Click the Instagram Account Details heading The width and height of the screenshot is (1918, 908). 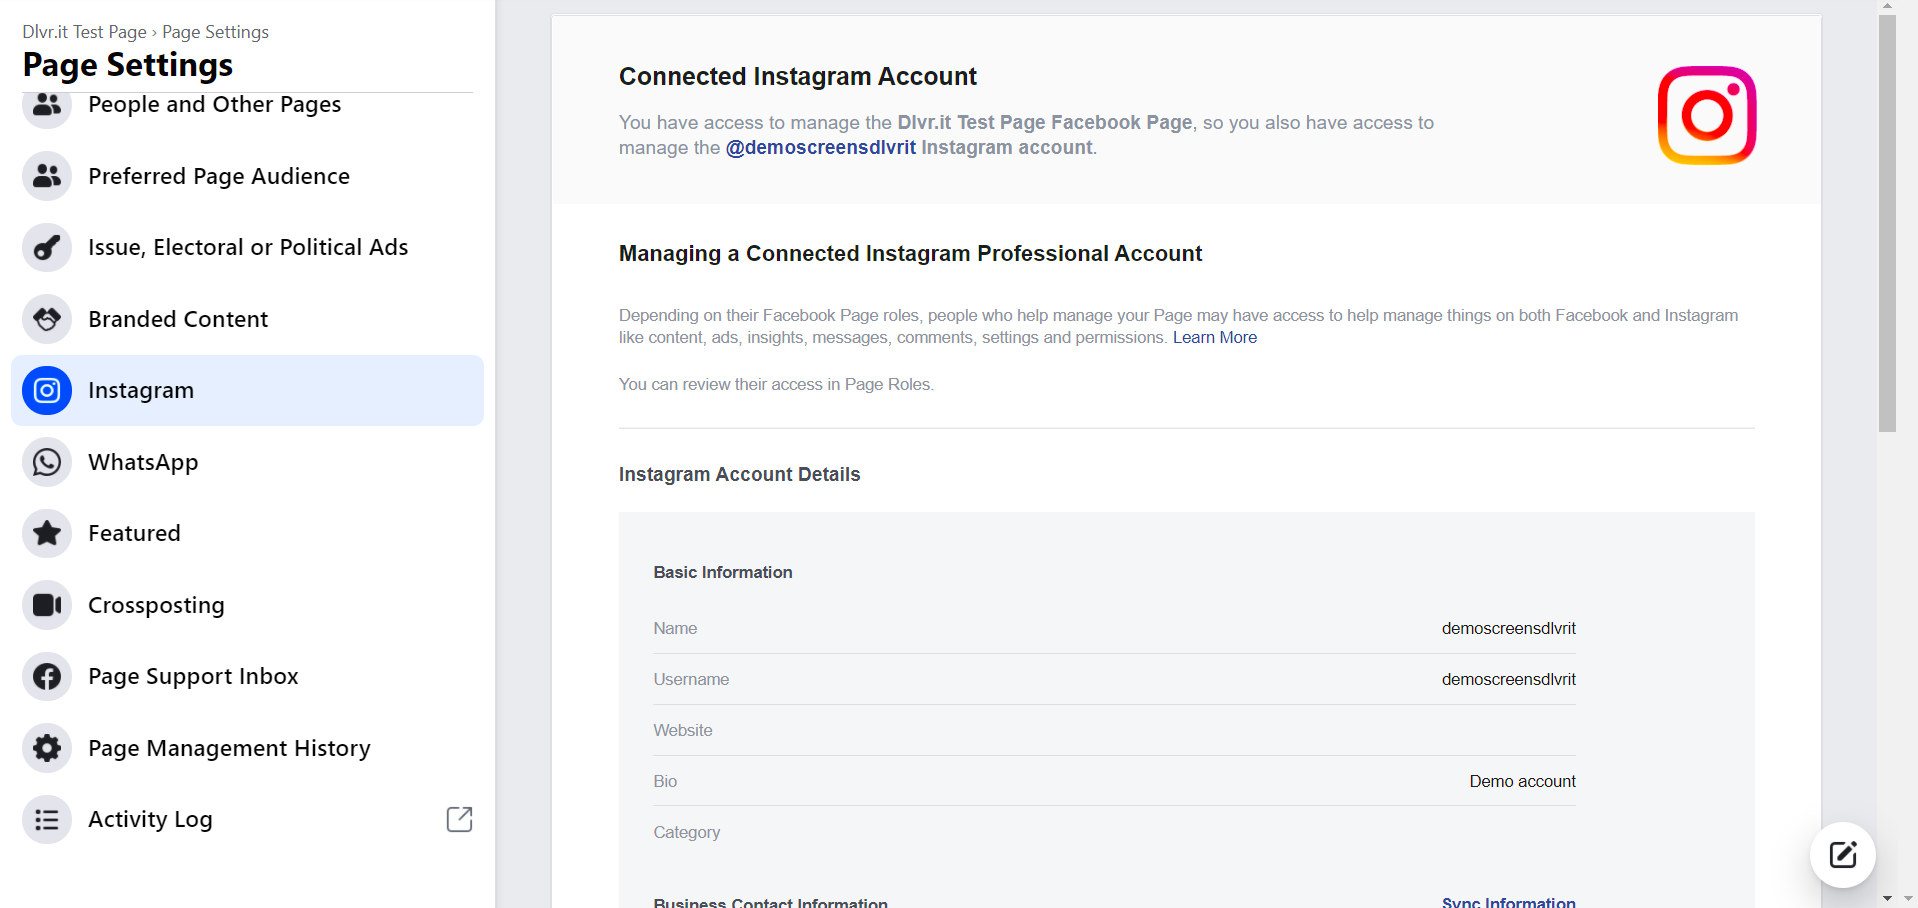[x=739, y=474]
